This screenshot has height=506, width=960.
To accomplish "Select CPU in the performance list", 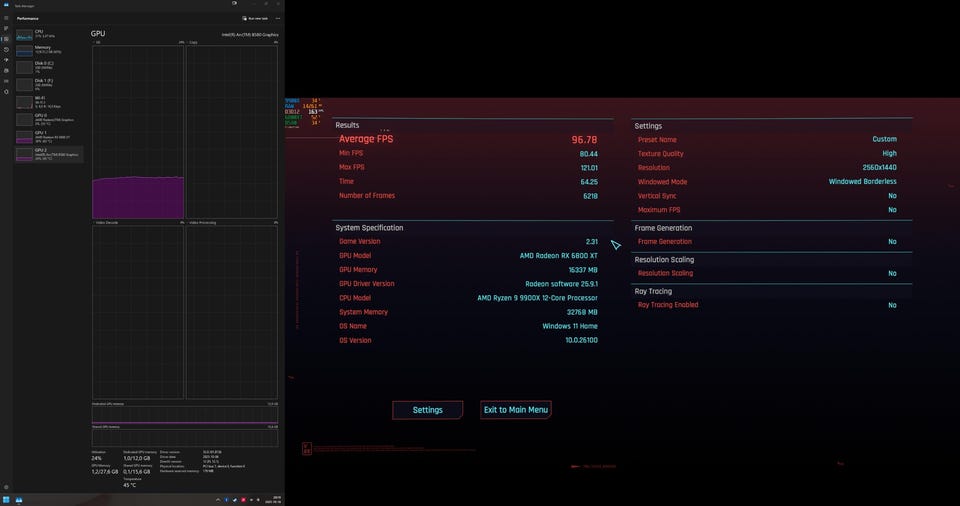I will 49,34.
